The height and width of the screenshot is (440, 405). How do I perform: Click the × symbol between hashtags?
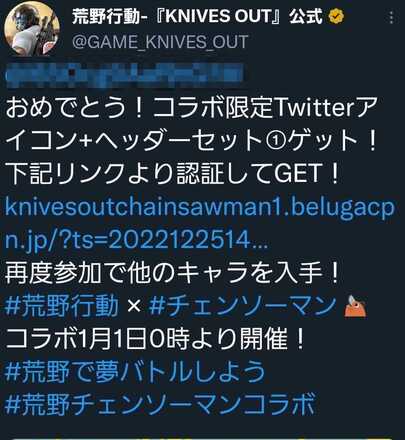click(134, 306)
